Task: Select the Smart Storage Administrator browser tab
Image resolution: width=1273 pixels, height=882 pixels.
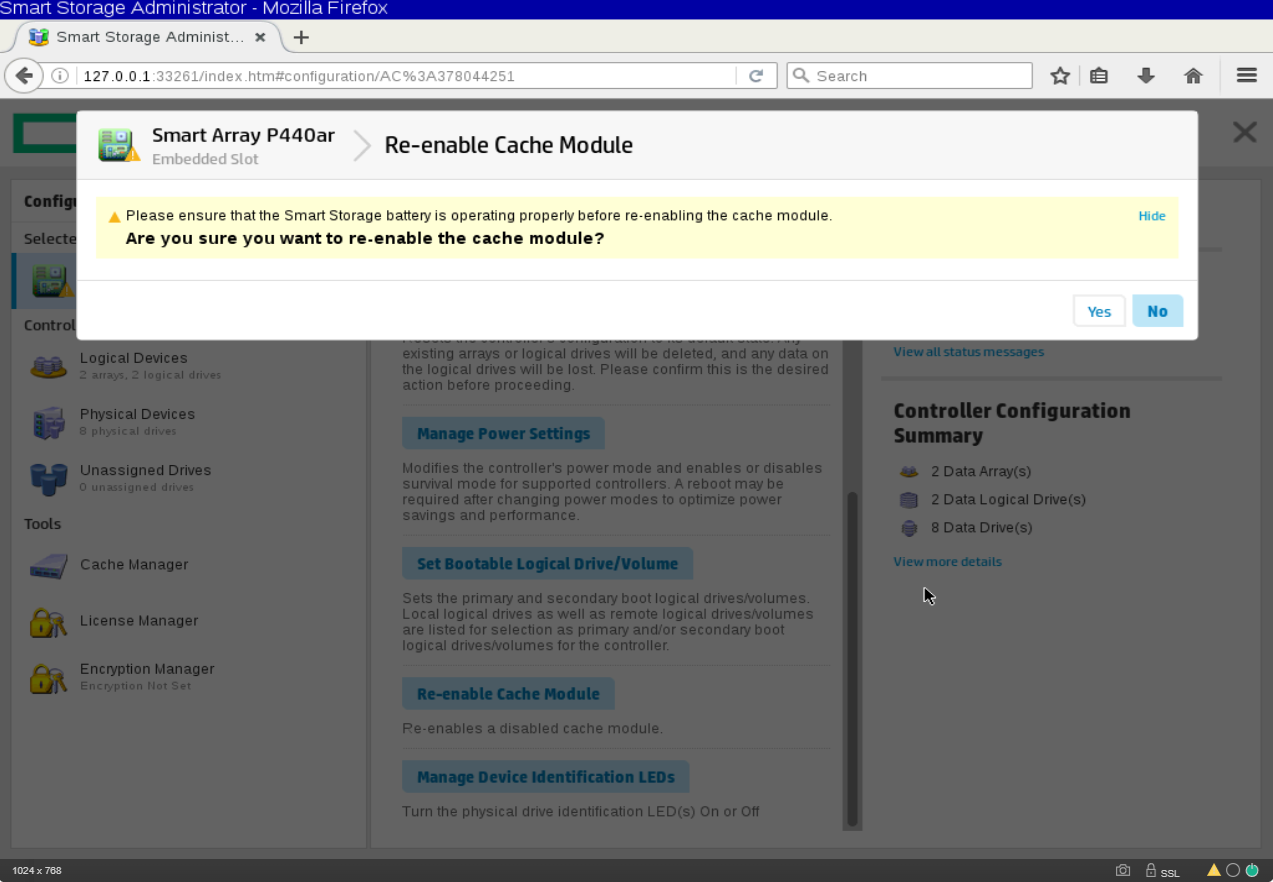Action: (x=147, y=37)
